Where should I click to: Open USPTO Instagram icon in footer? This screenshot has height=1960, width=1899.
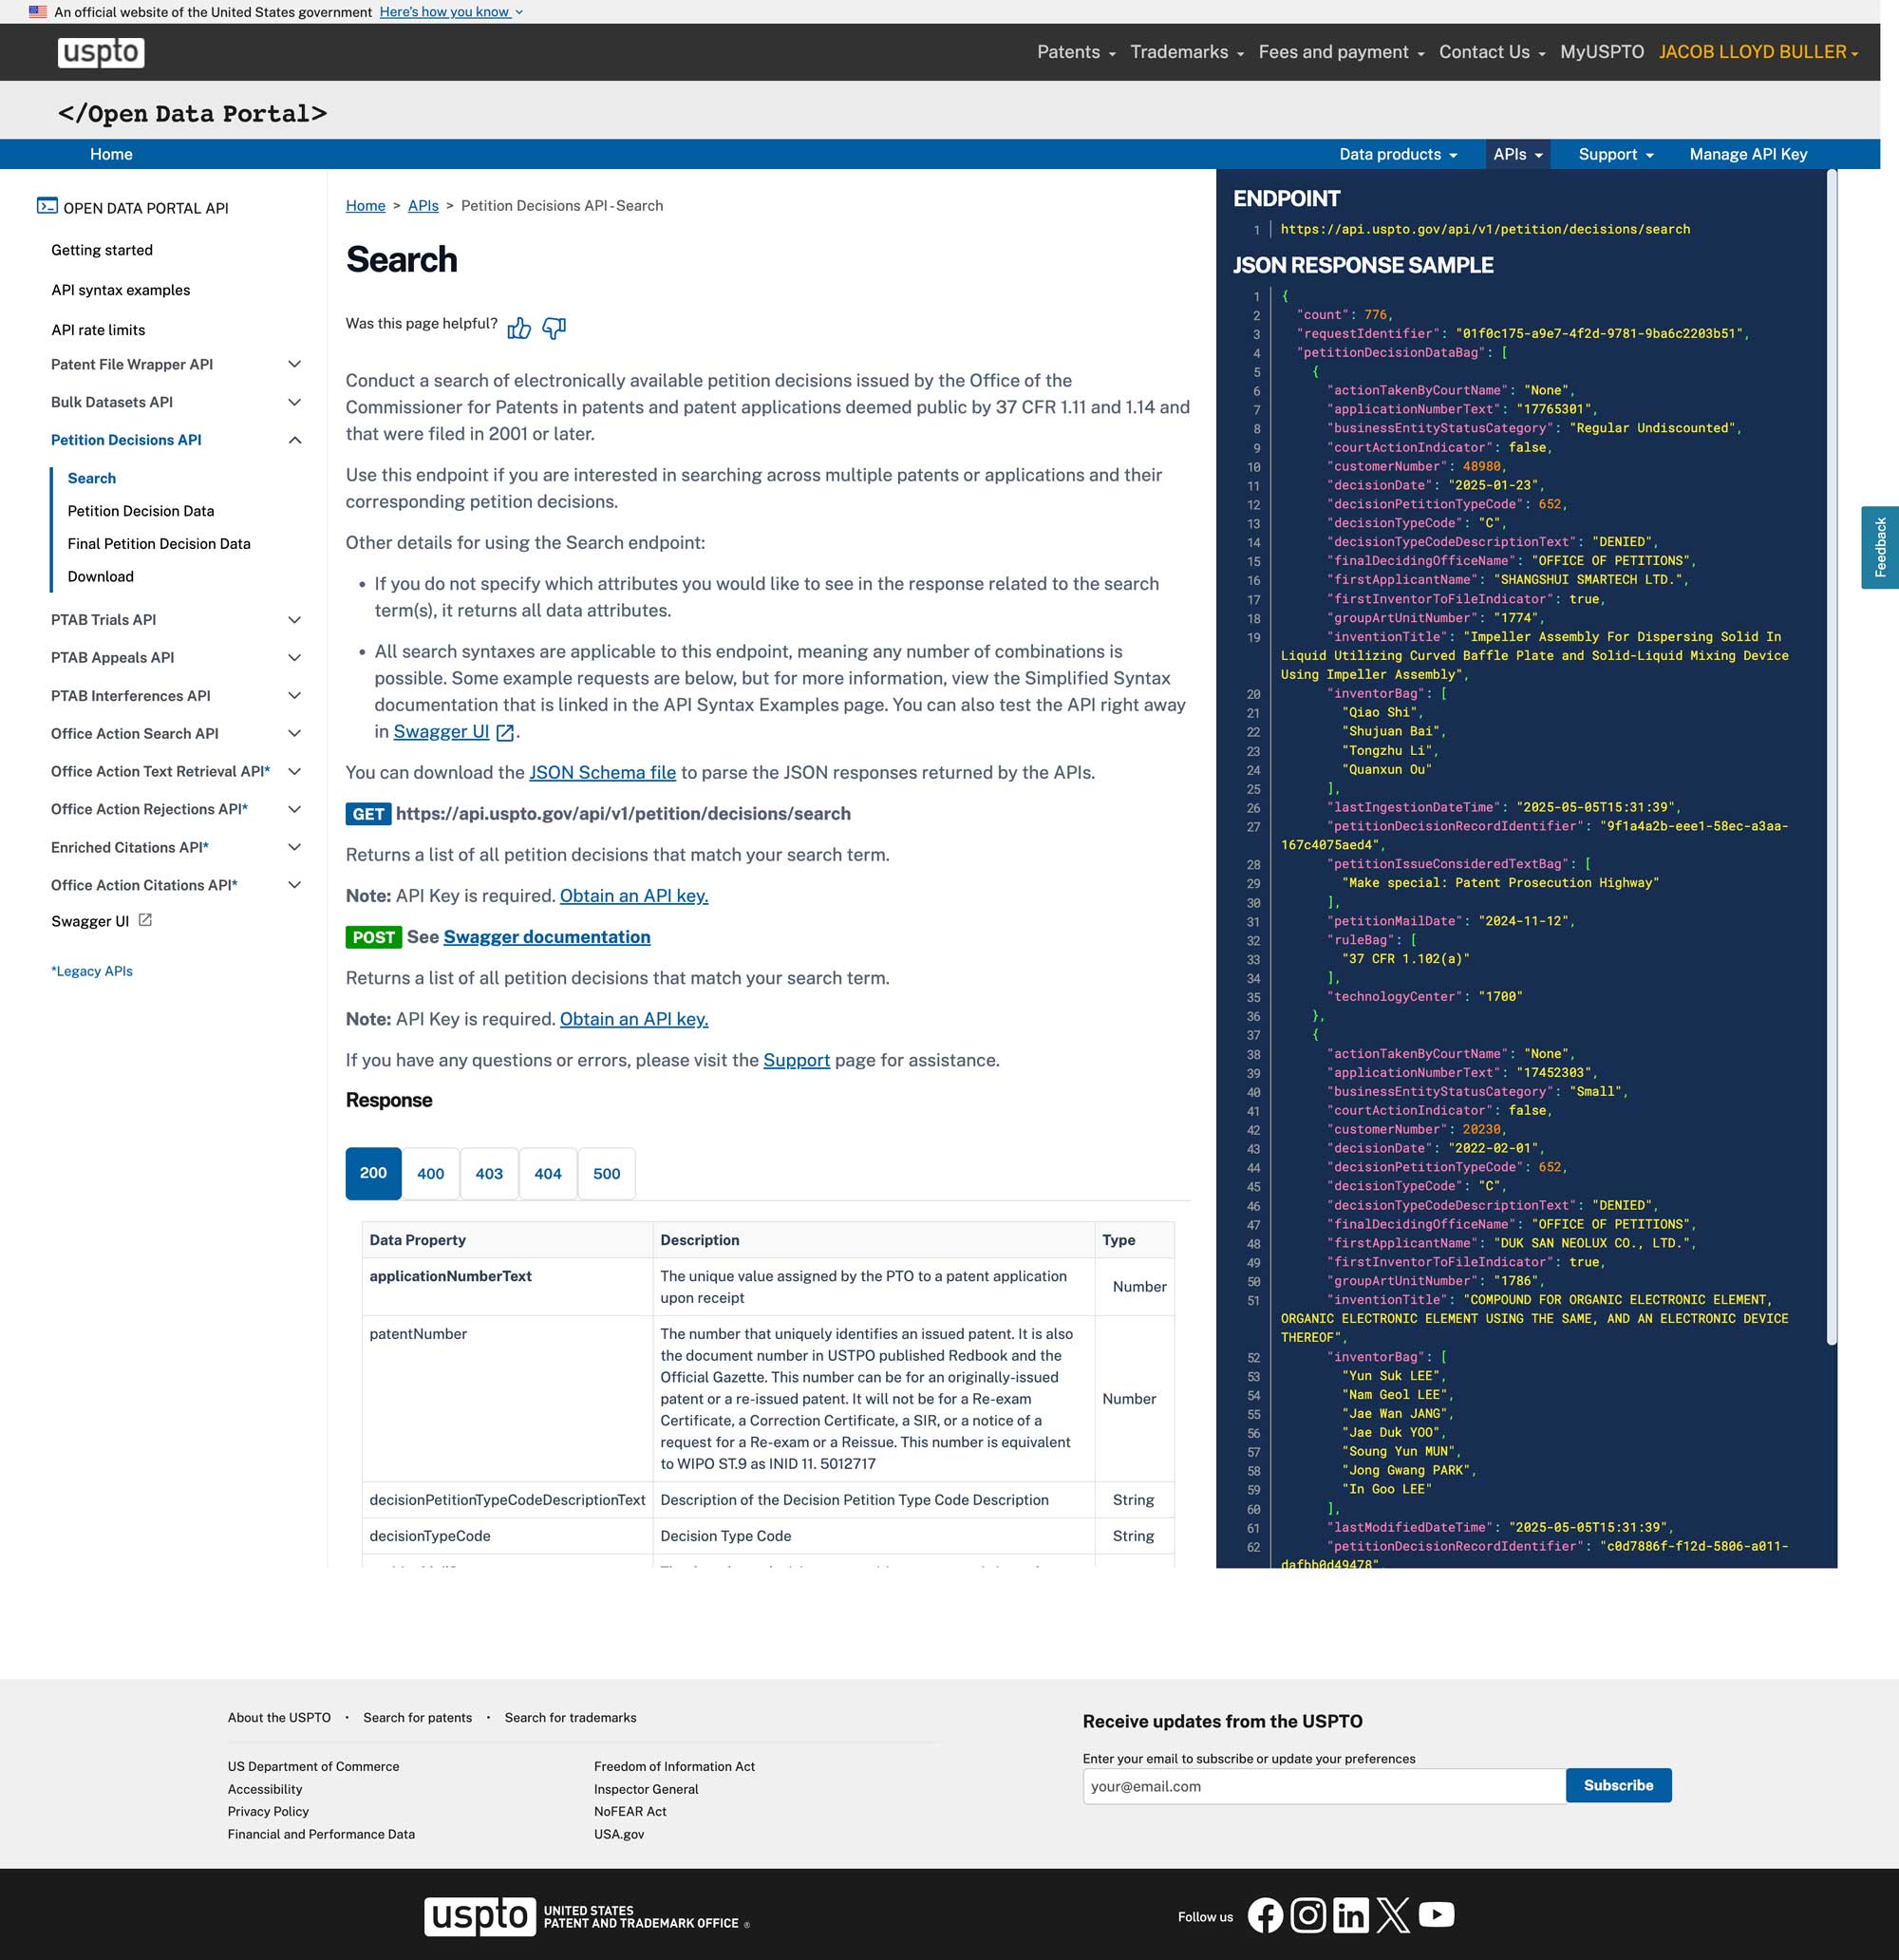[1308, 1915]
